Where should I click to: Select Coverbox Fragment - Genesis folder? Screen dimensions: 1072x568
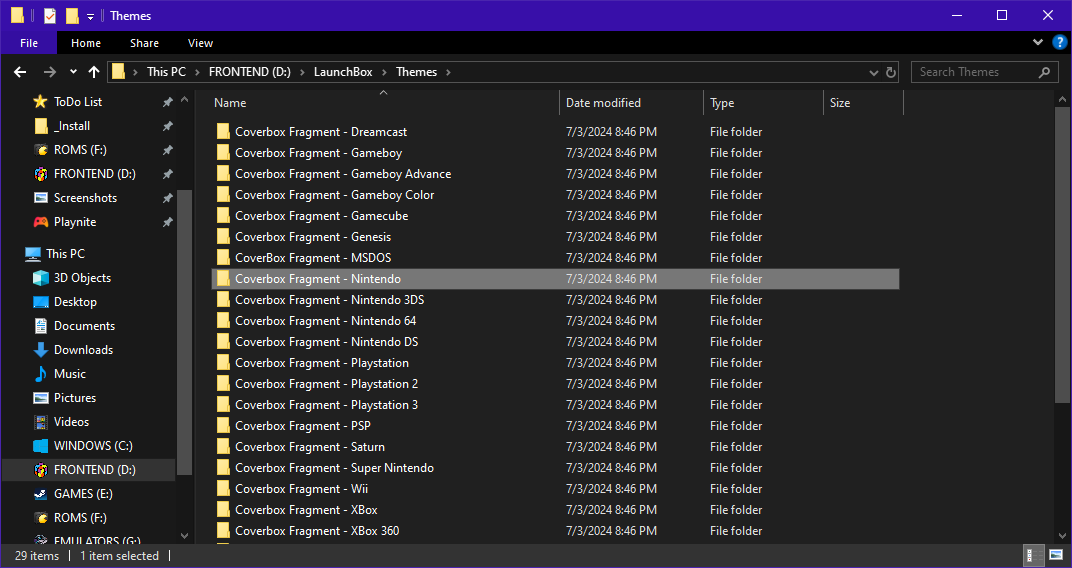pyautogui.click(x=556, y=236)
